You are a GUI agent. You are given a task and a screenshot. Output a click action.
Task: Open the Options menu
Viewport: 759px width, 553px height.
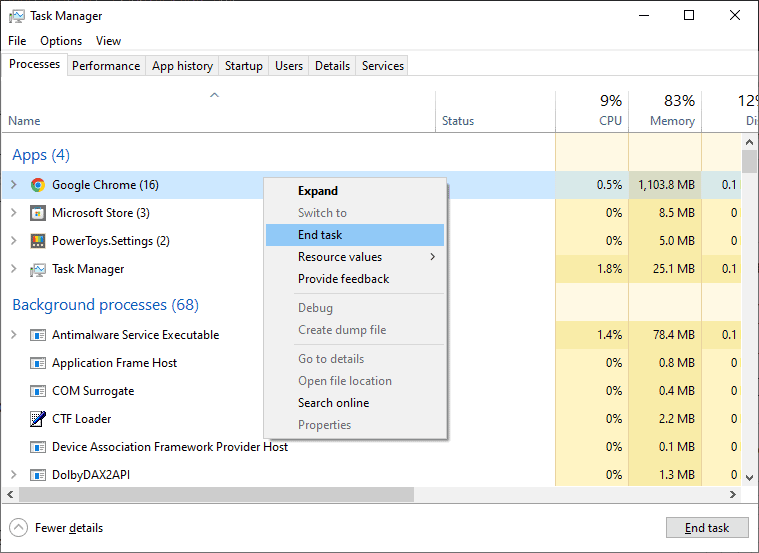click(61, 41)
